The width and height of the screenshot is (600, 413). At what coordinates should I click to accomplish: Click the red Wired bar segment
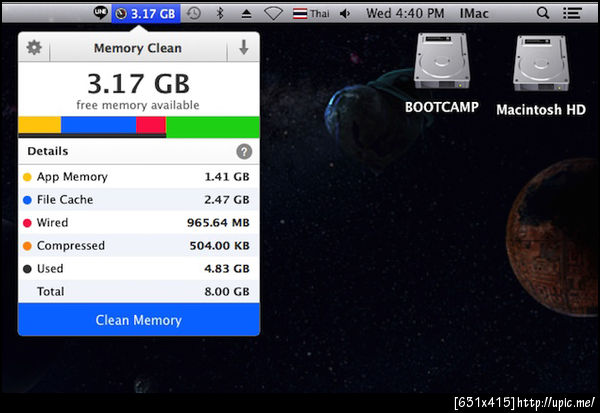click(151, 125)
